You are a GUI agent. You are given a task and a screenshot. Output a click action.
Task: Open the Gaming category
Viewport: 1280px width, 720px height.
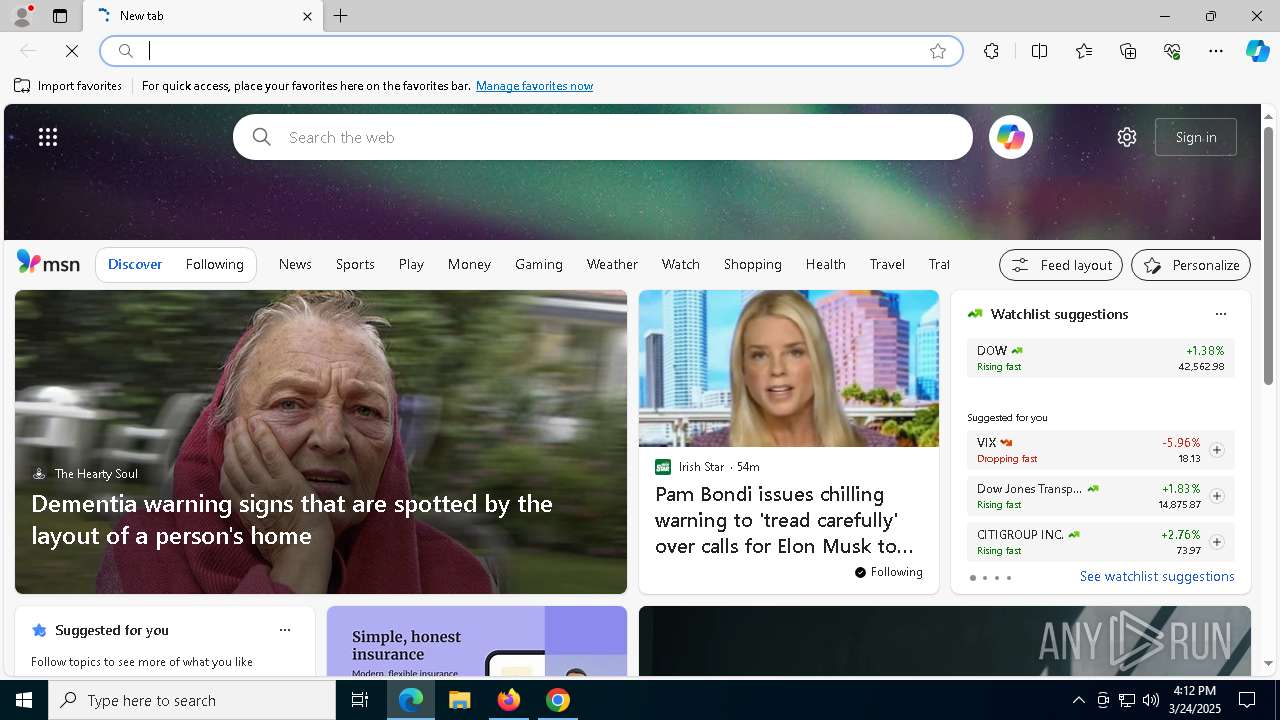pos(539,264)
